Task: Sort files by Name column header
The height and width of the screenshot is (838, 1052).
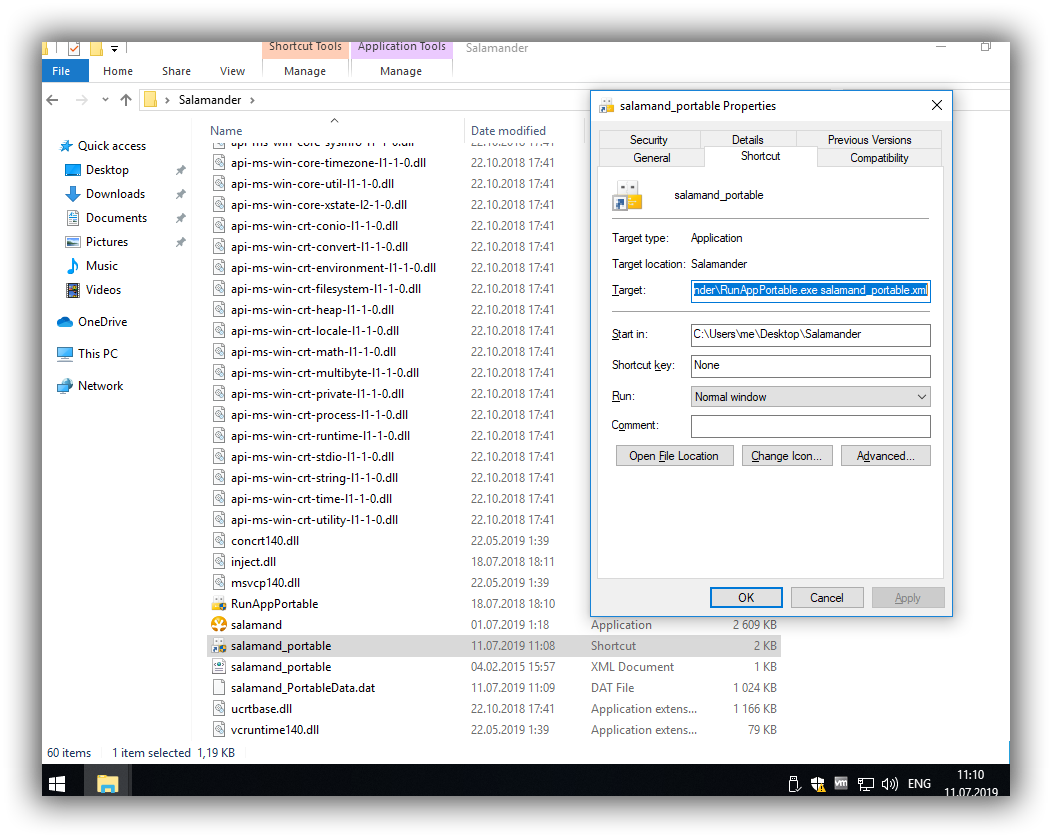Action: 226,131
